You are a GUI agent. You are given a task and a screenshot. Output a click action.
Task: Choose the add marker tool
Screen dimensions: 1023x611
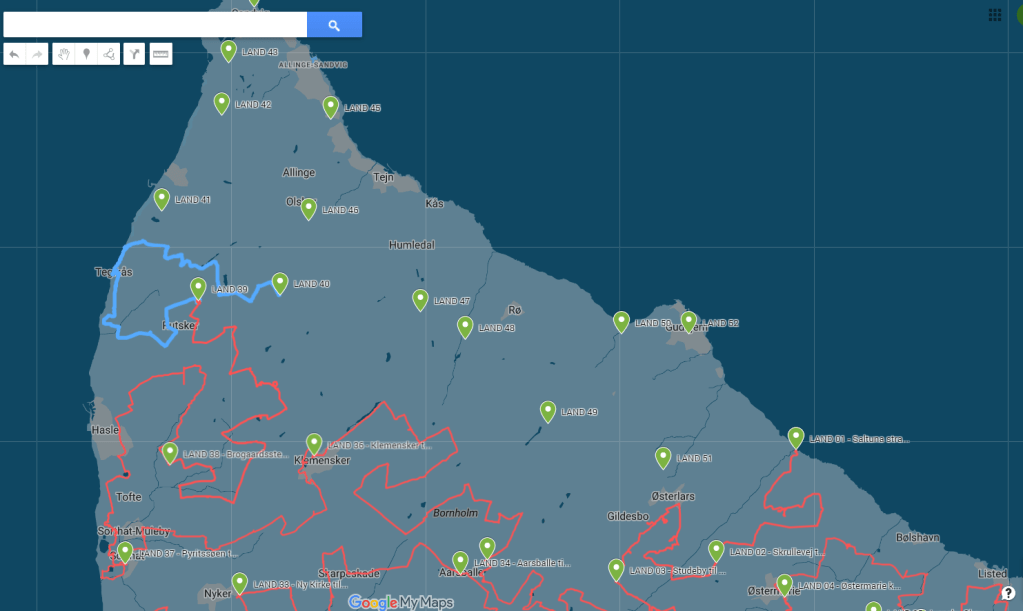(x=86, y=54)
